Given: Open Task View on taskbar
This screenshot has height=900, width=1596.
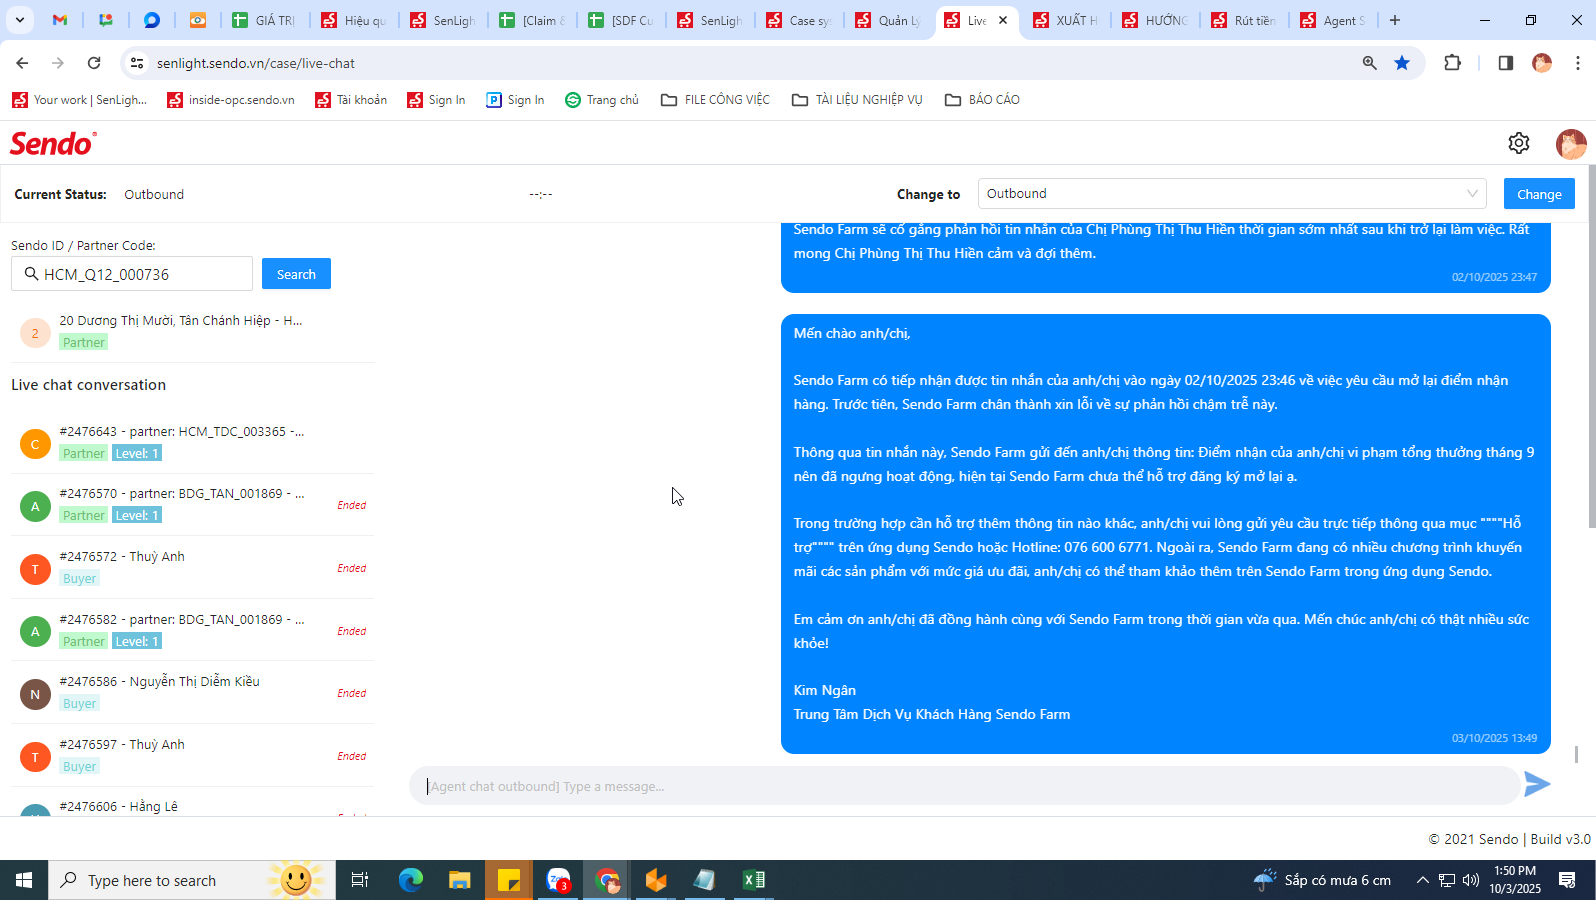Looking at the screenshot, I should (360, 880).
